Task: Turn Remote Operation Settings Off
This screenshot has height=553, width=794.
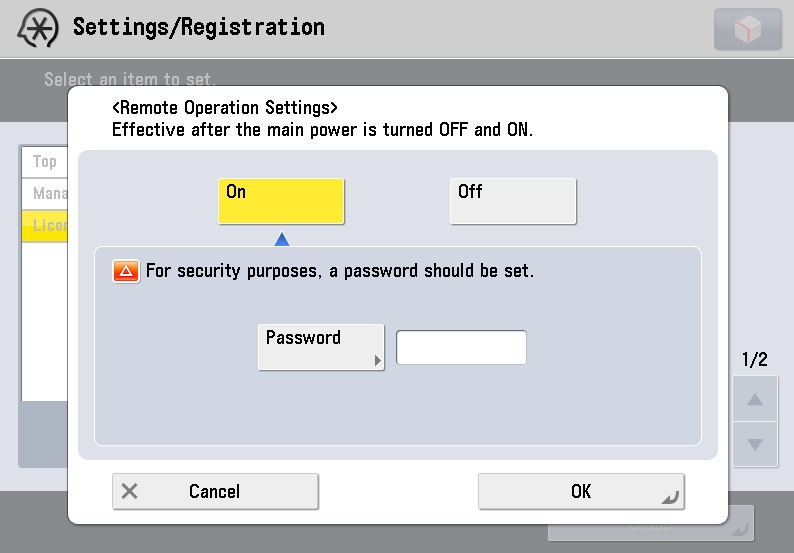Action: pyautogui.click(x=513, y=201)
